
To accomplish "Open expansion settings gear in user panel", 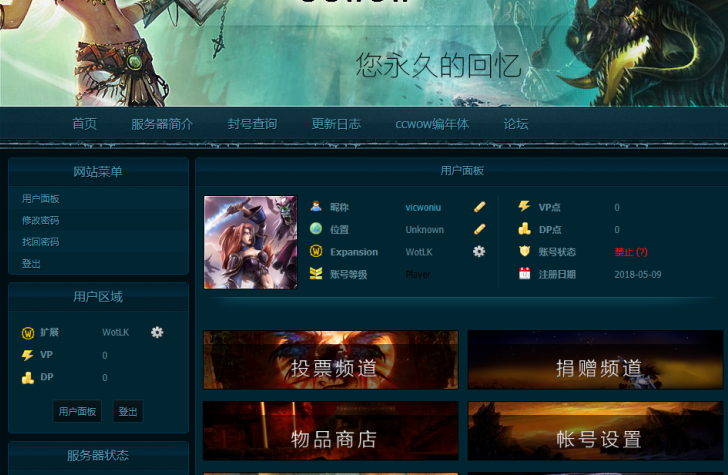I will point(479,252).
